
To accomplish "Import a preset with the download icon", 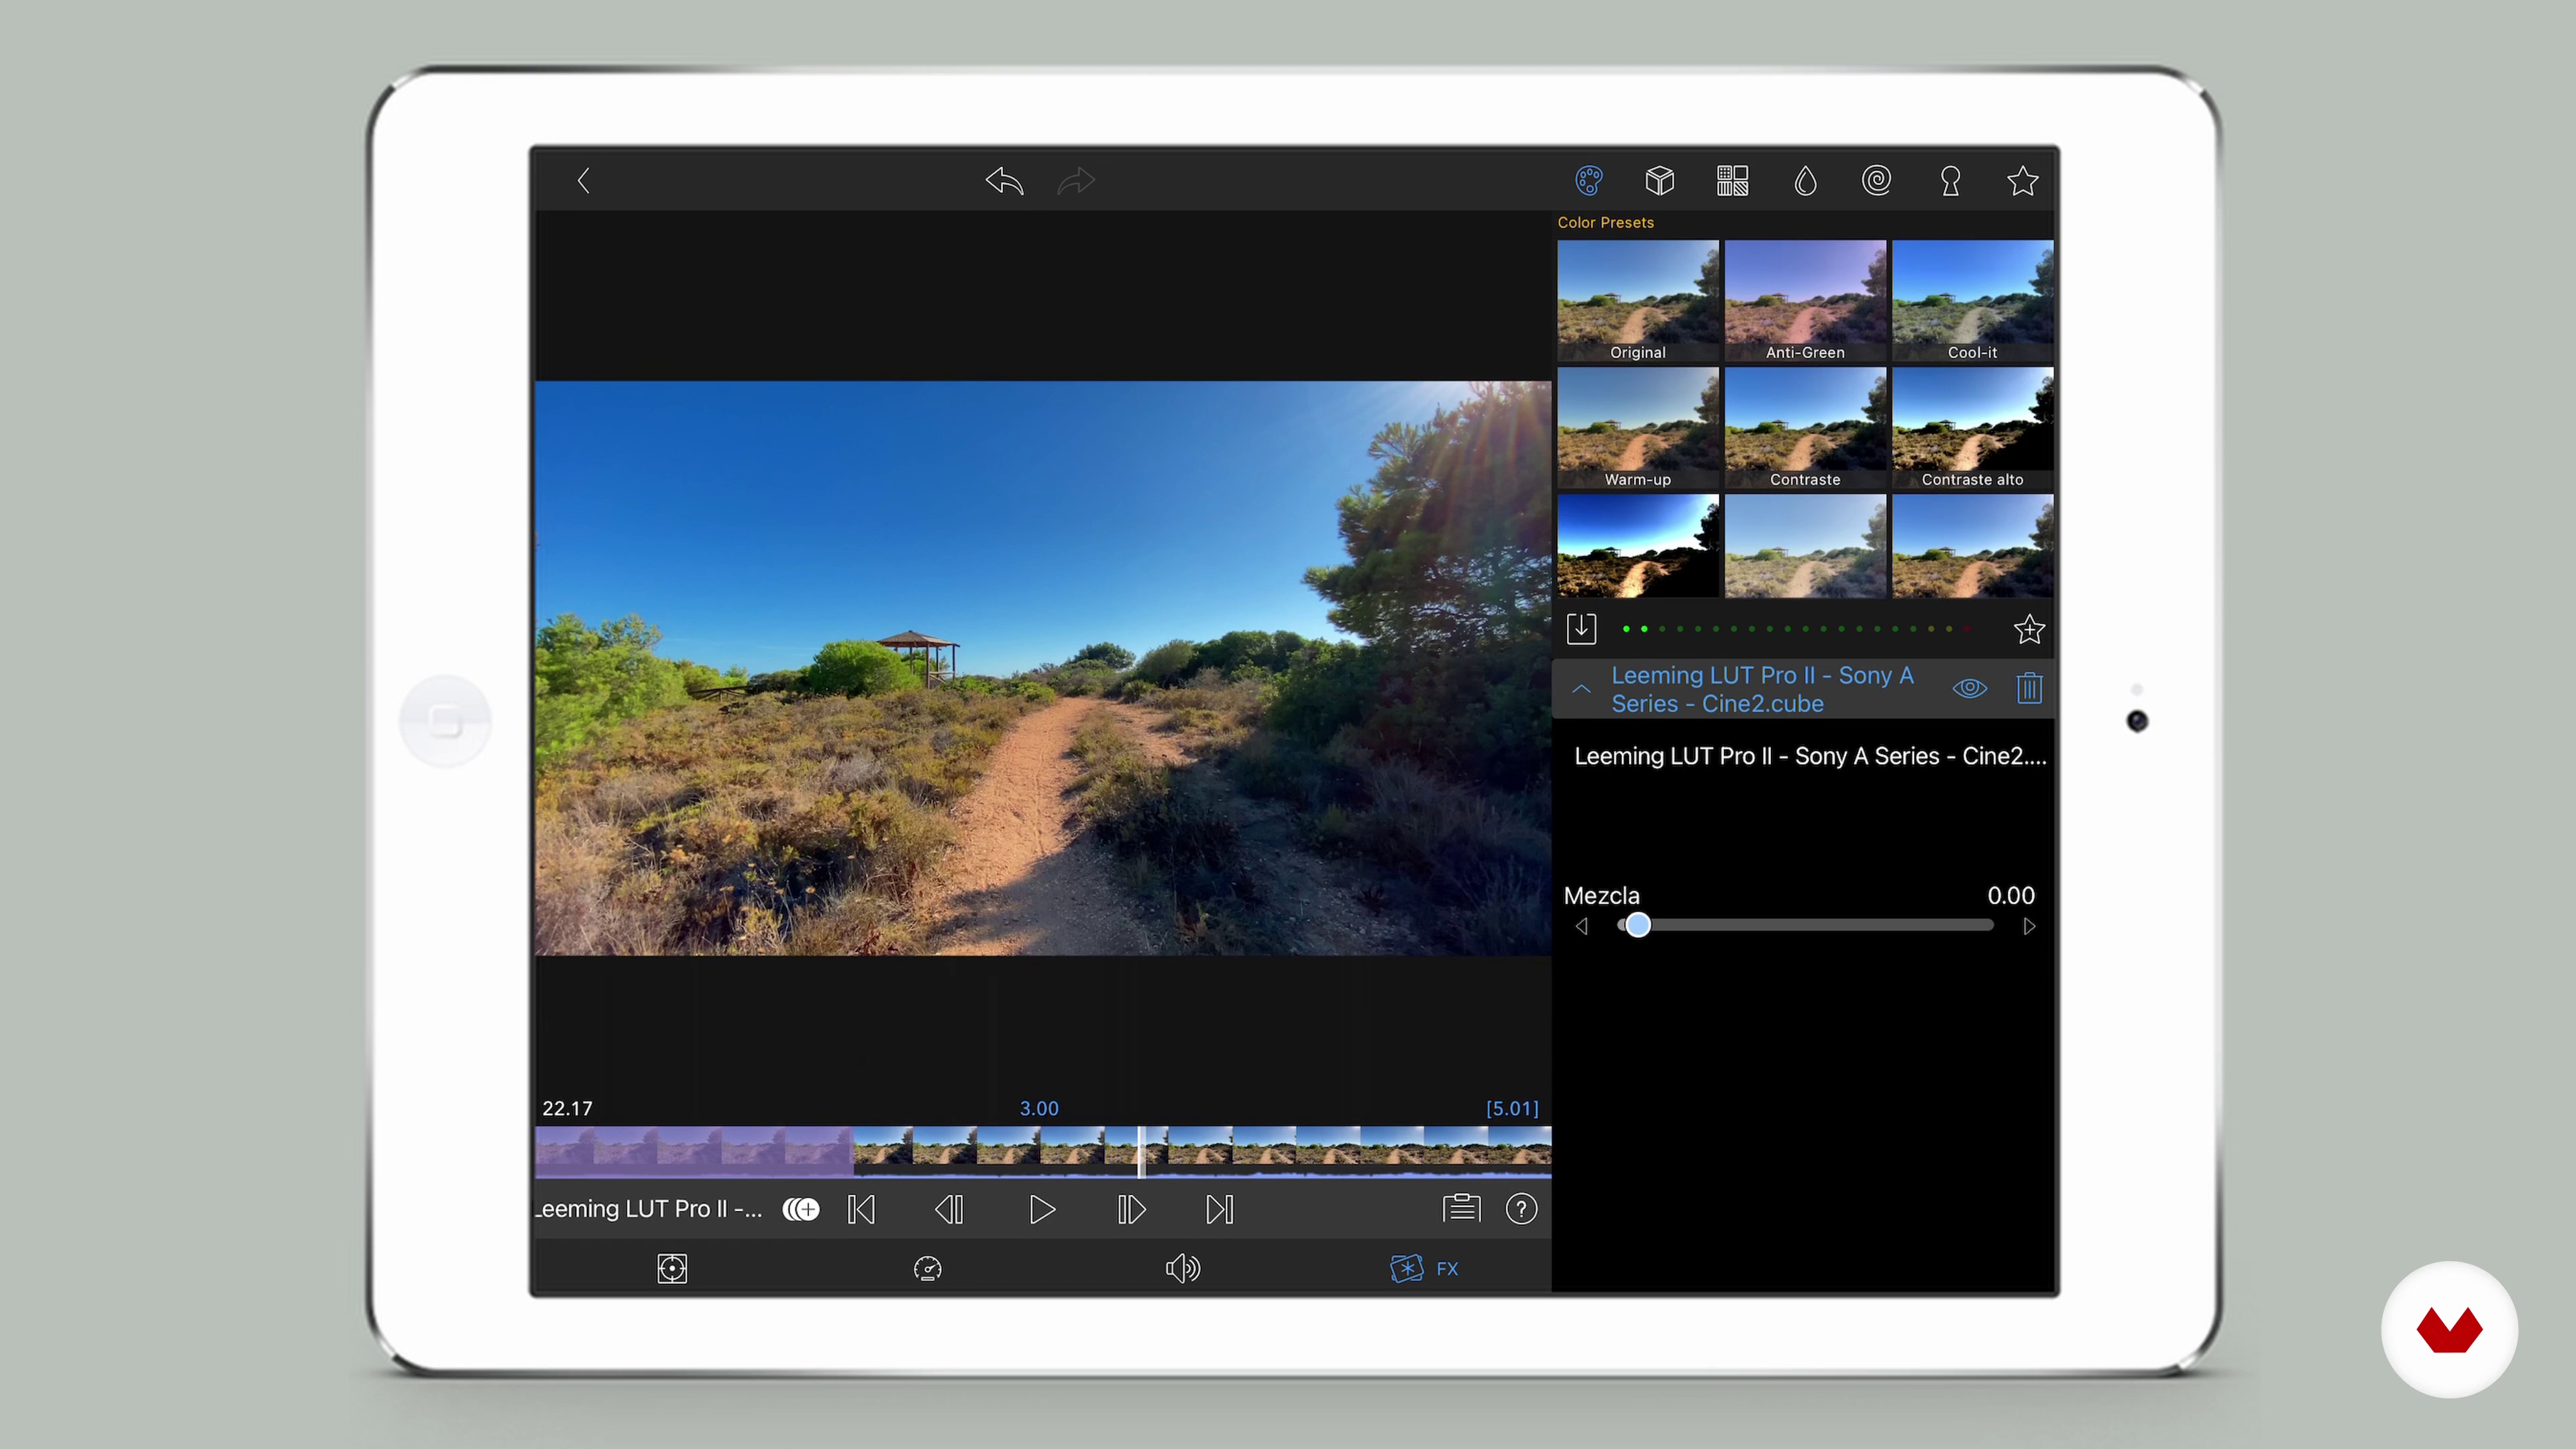I will [1581, 629].
